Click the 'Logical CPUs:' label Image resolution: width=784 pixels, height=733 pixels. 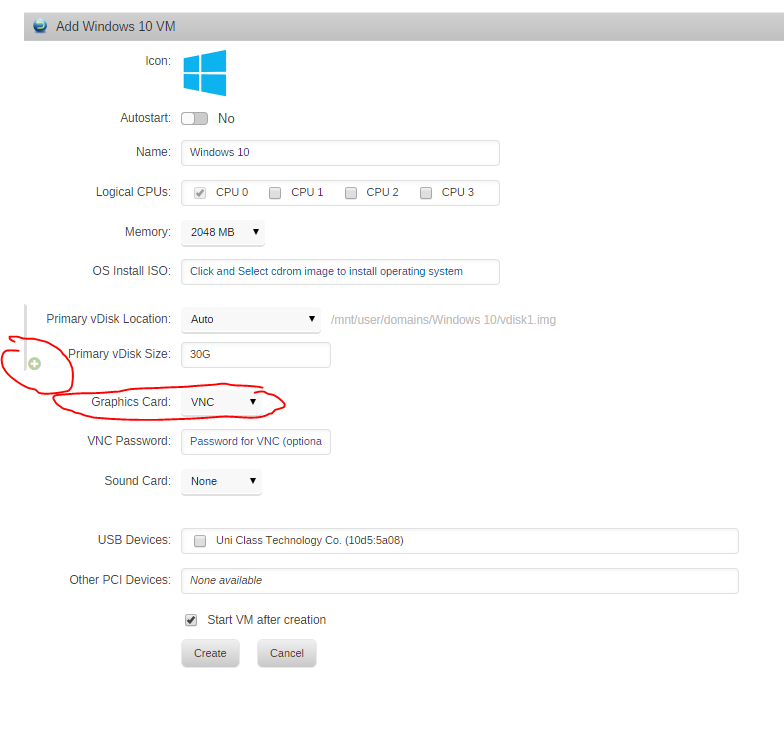(x=133, y=192)
